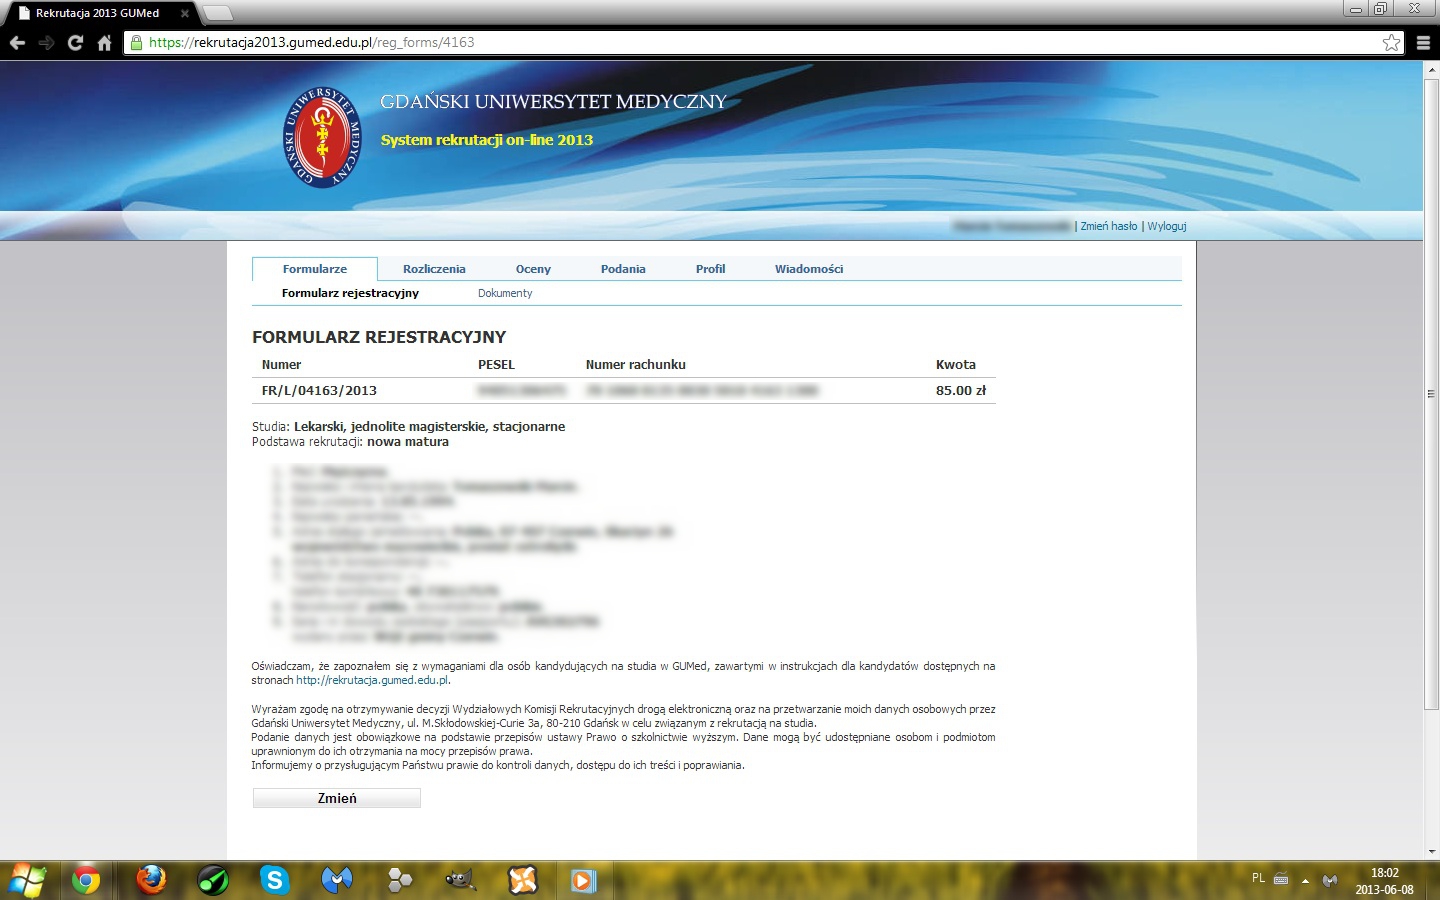
Task: Go to browser home page icon
Action: [104, 43]
